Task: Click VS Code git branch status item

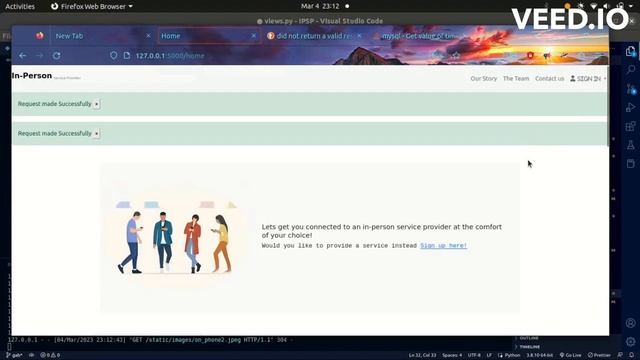Action: coord(14,355)
